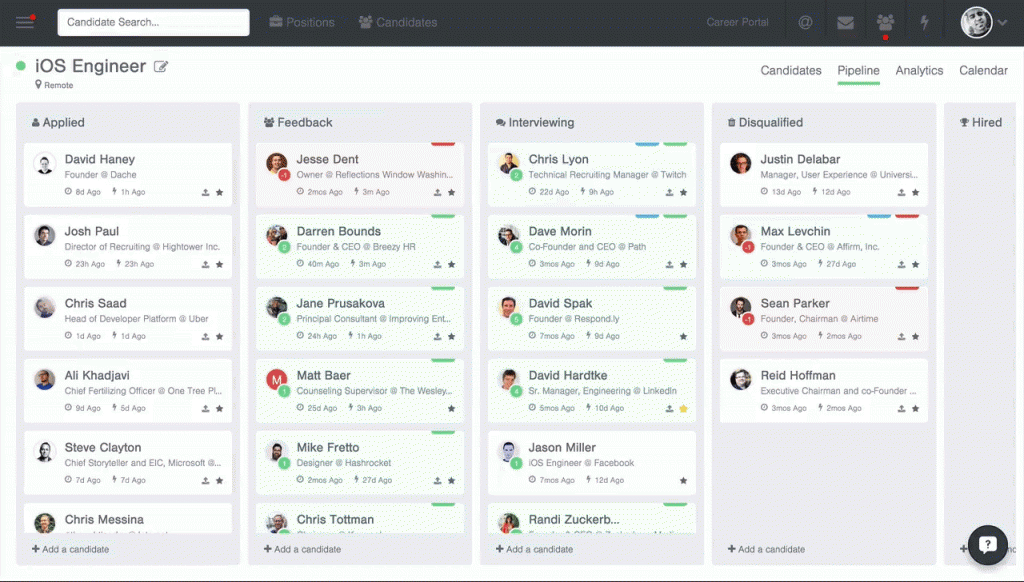
Task: Click the red tag on Sean Parker card
Action: [x=907, y=288]
